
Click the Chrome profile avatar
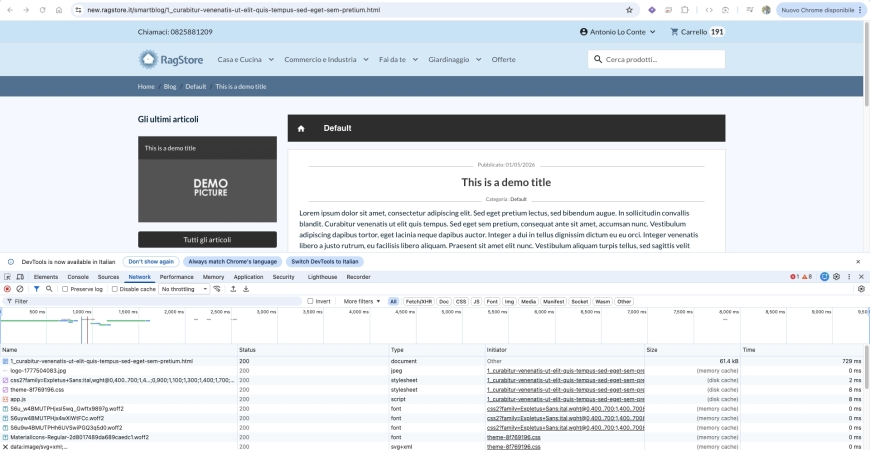(766, 10)
